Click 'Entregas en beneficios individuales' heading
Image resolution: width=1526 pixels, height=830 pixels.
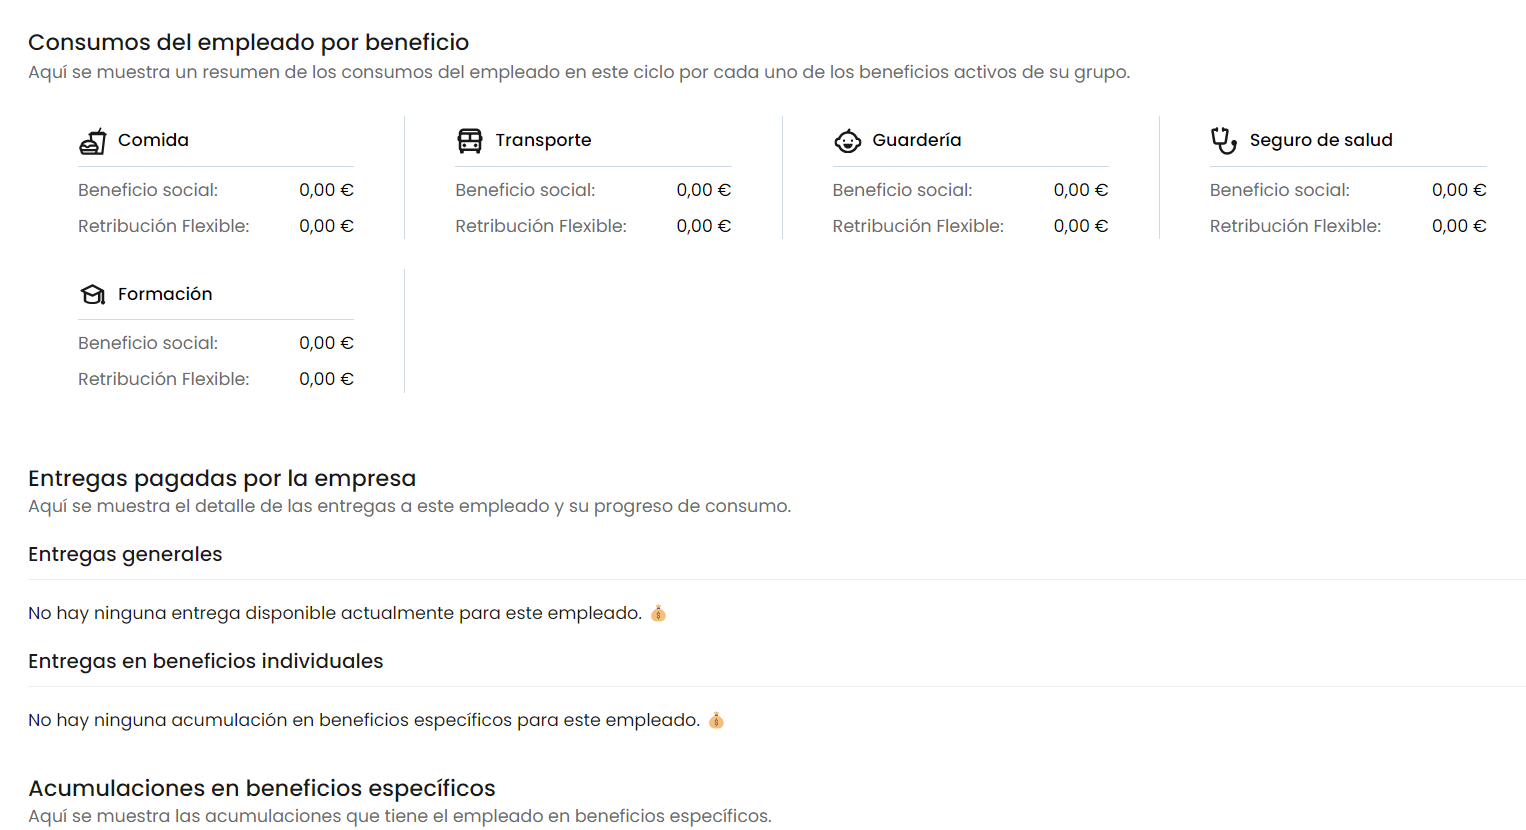click(x=205, y=661)
